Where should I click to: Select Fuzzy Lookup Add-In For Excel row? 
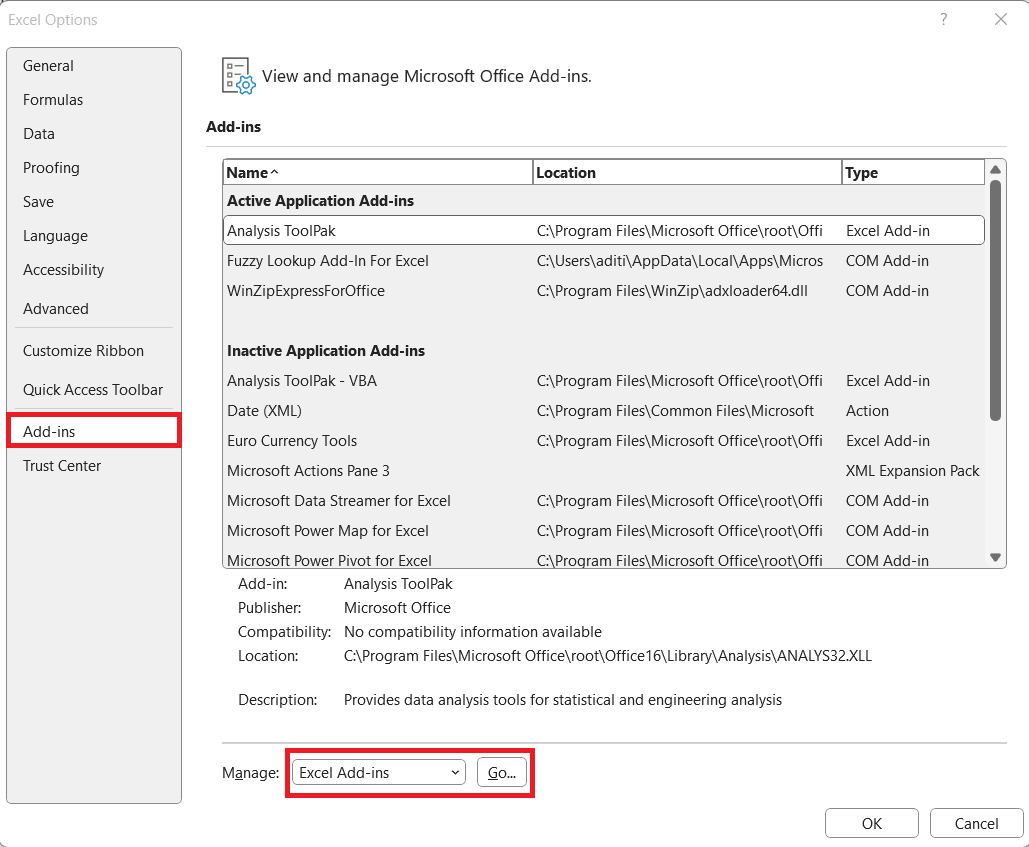pos(604,260)
